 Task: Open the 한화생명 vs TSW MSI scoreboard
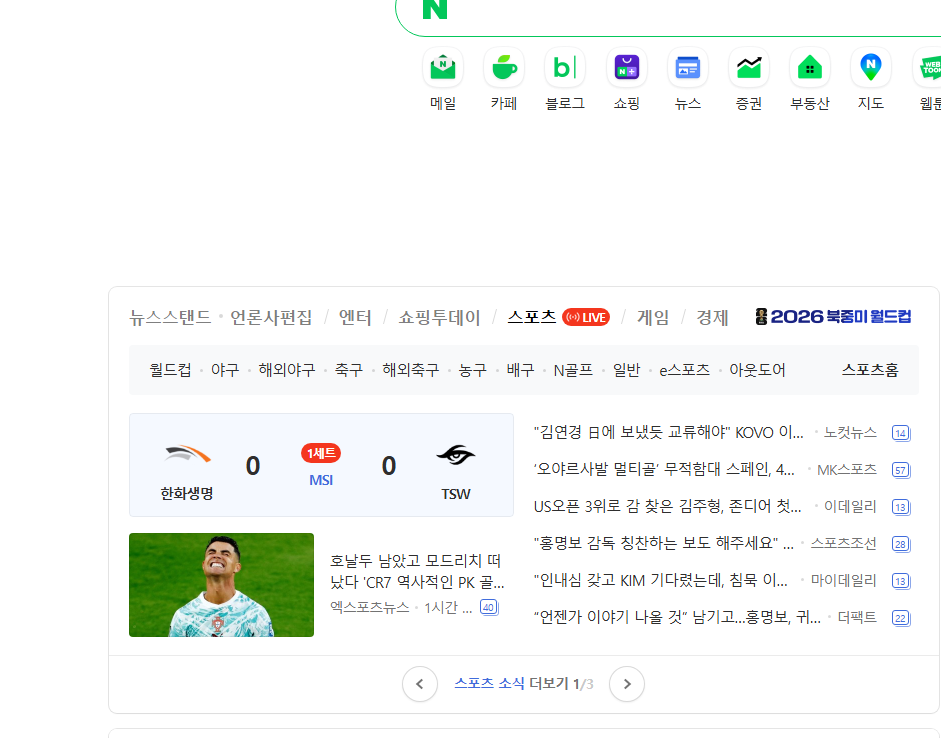pos(321,465)
